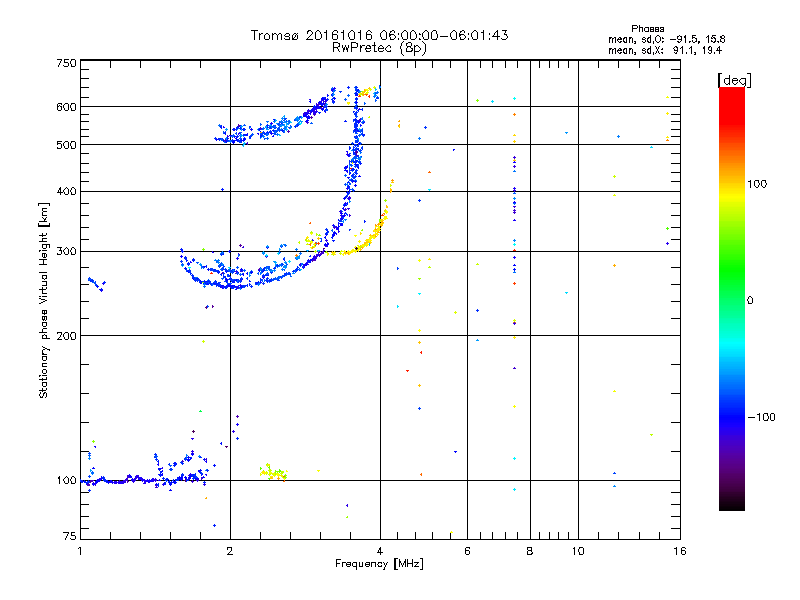
Task: Click x-axis tick label "6"
Action: [467, 551]
